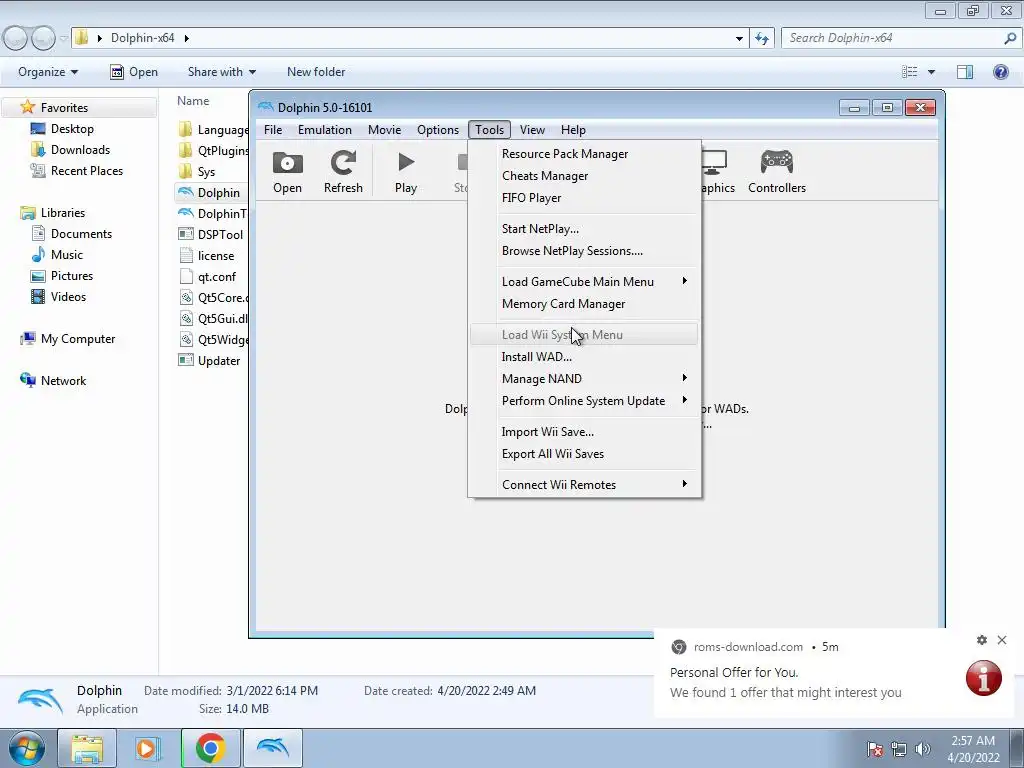Open the media player taskbar icon
This screenshot has width=1024, height=768.
click(148, 748)
